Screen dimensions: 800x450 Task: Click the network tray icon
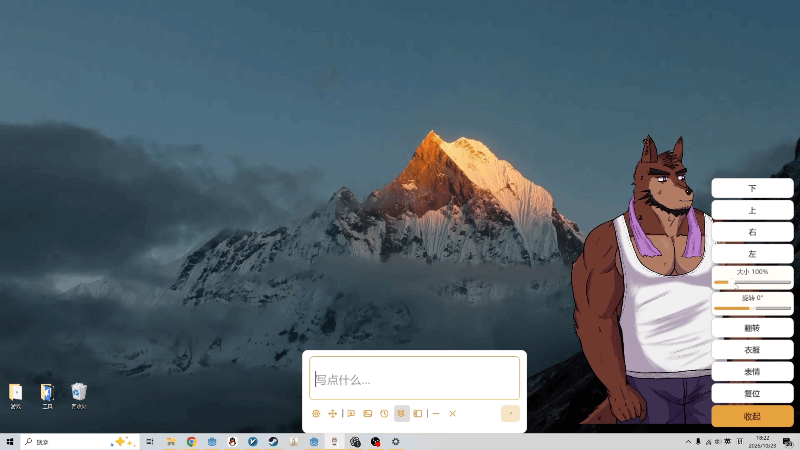(x=708, y=442)
